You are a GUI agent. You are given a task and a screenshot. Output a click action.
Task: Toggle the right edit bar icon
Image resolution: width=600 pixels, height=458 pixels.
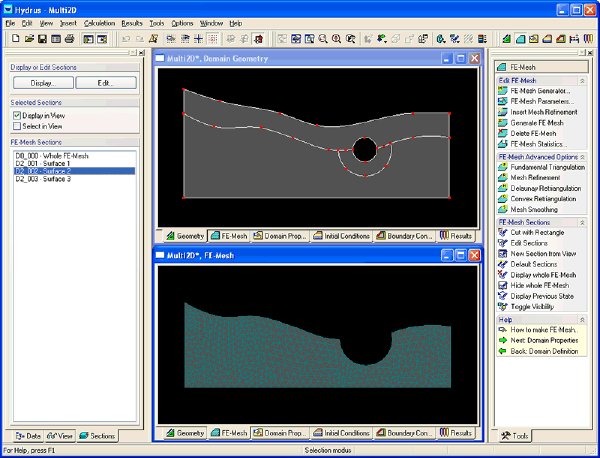[x=102, y=39]
